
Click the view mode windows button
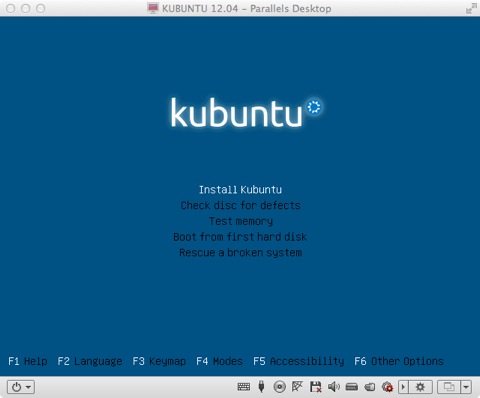click(x=449, y=387)
